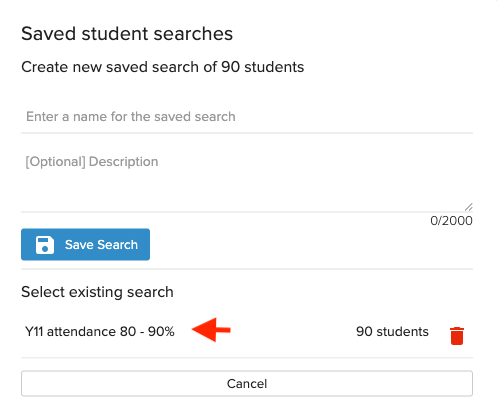
Task: Click the Enter a name placeholder text
Action: coord(131,117)
